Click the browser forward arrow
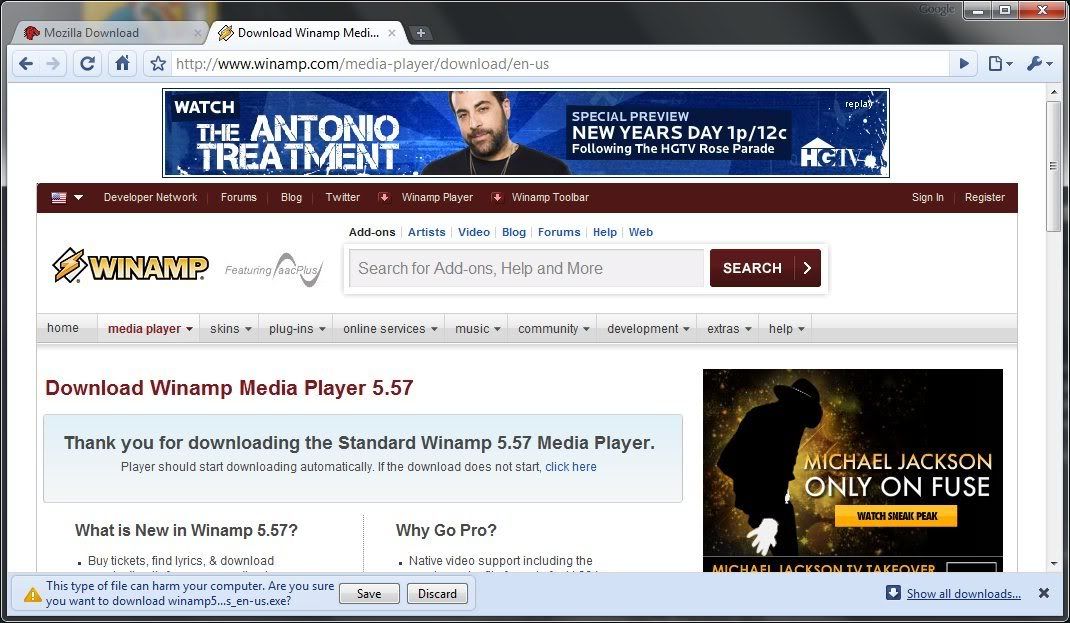 (53, 64)
